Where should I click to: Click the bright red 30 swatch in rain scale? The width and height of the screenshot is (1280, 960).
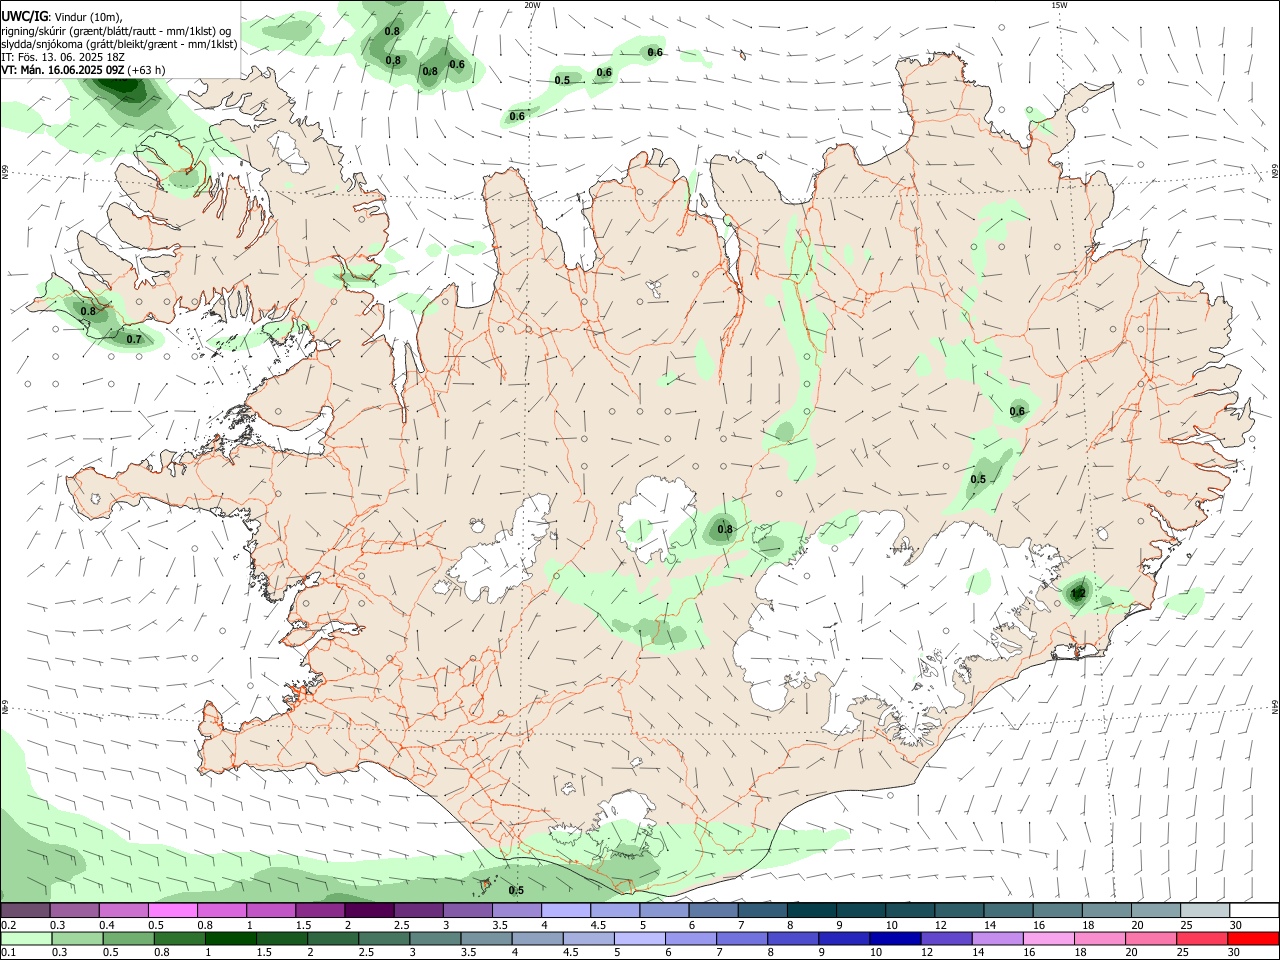click(1252, 939)
